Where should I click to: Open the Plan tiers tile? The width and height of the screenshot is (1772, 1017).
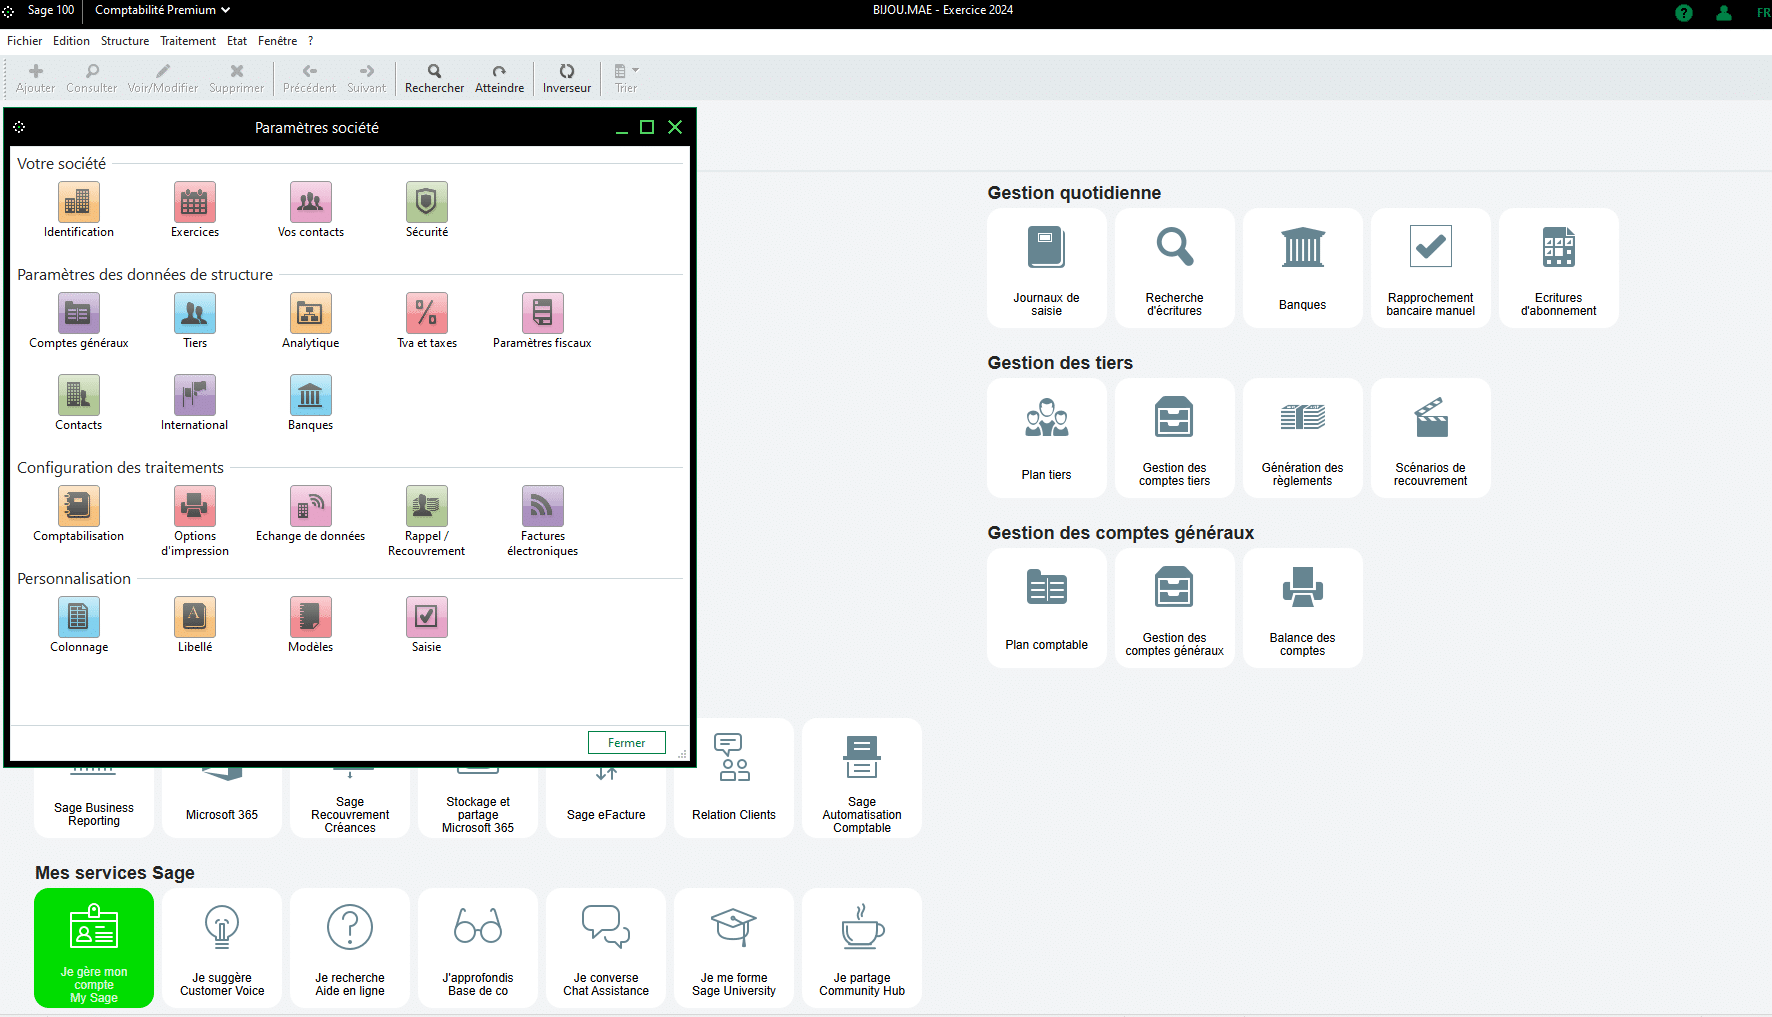pos(1047,438)
